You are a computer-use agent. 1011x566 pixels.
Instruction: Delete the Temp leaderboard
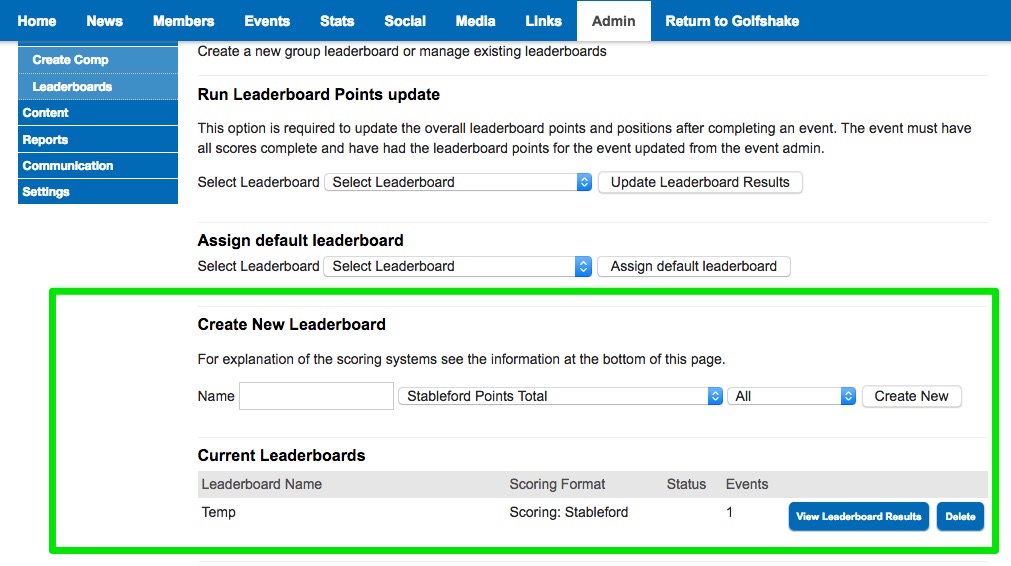pos(960,517)
